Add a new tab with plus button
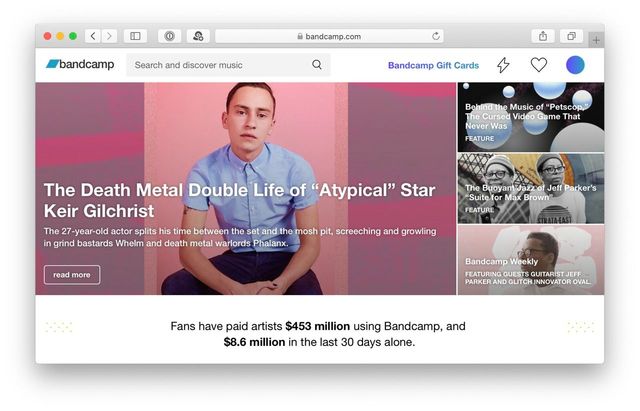 click(x=596, y=40)
